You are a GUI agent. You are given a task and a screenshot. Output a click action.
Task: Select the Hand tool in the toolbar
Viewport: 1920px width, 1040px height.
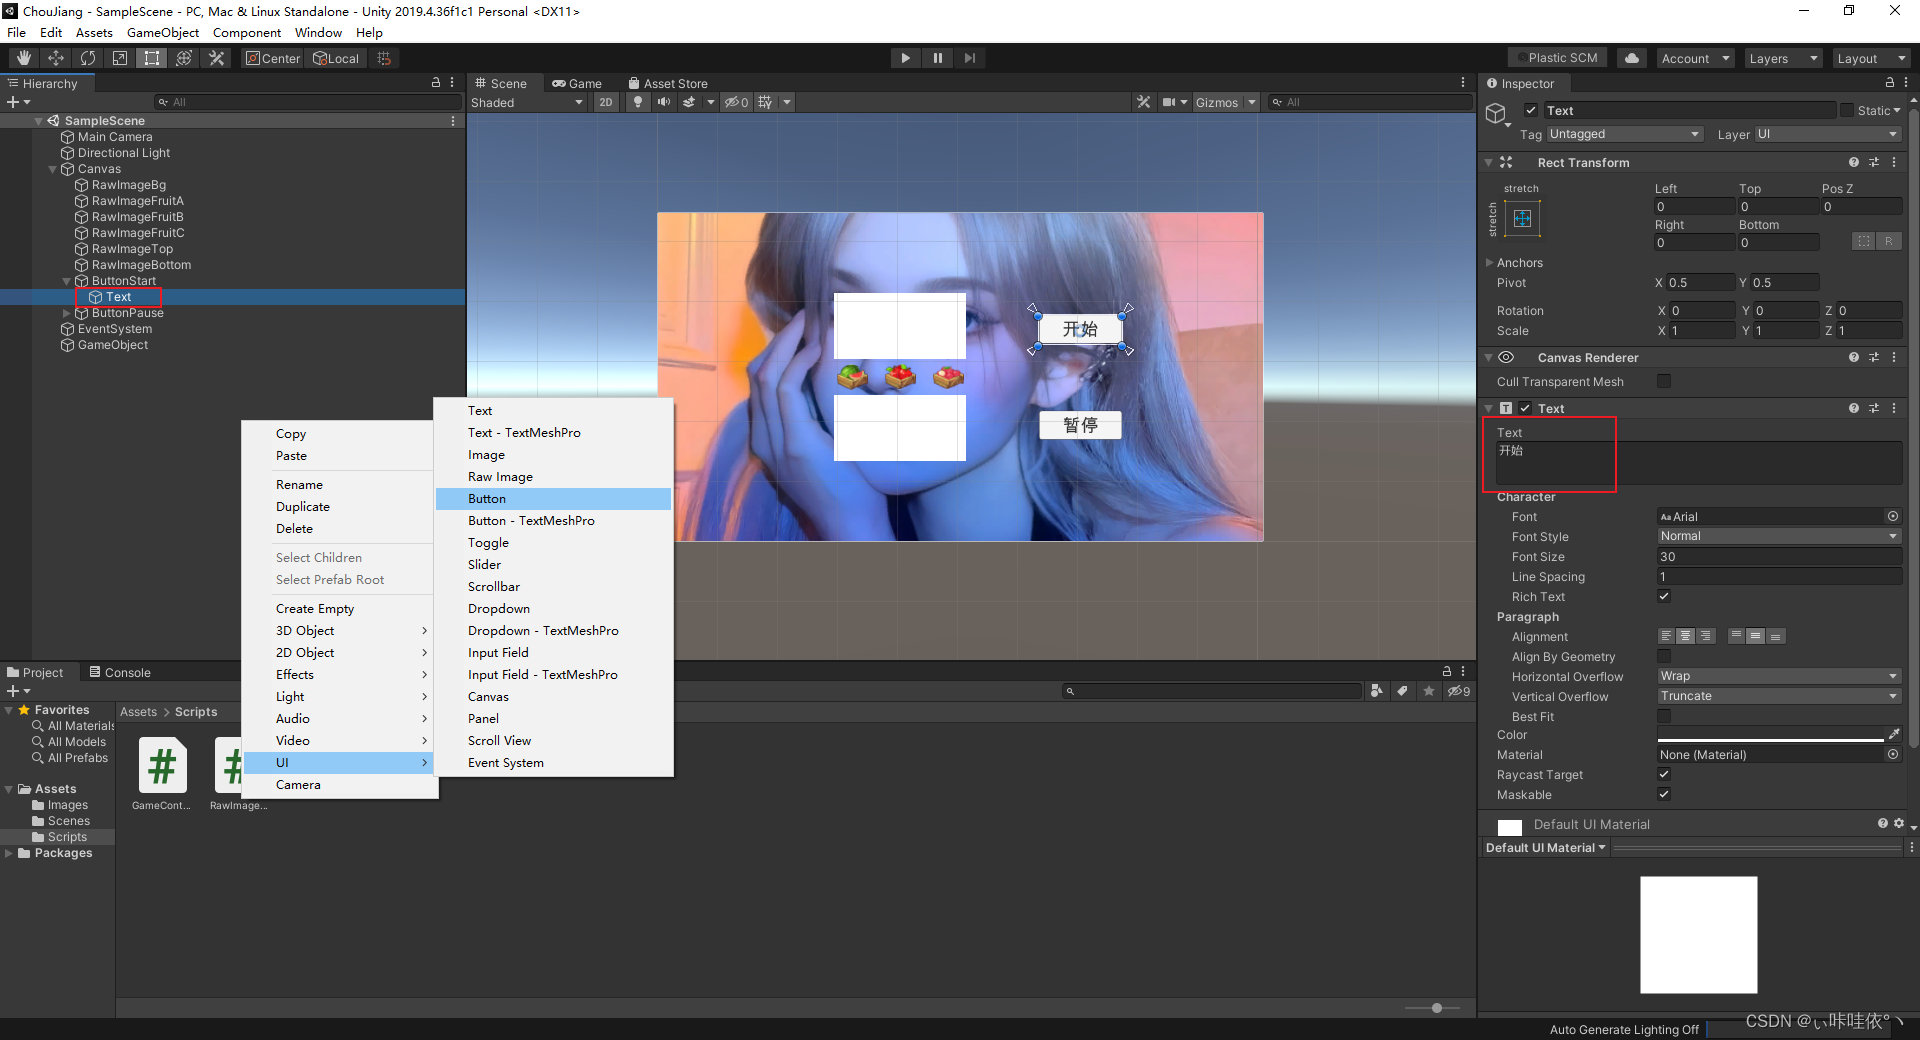[24, 58]
